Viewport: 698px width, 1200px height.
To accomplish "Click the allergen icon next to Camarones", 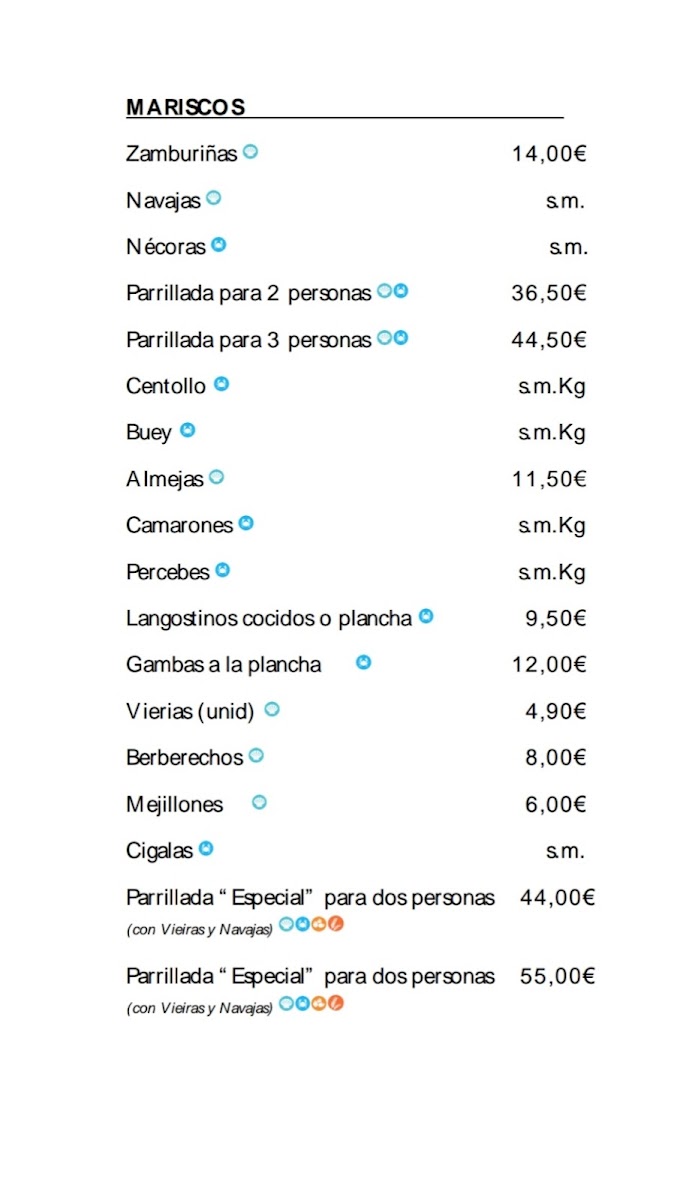I will (245, 523).
